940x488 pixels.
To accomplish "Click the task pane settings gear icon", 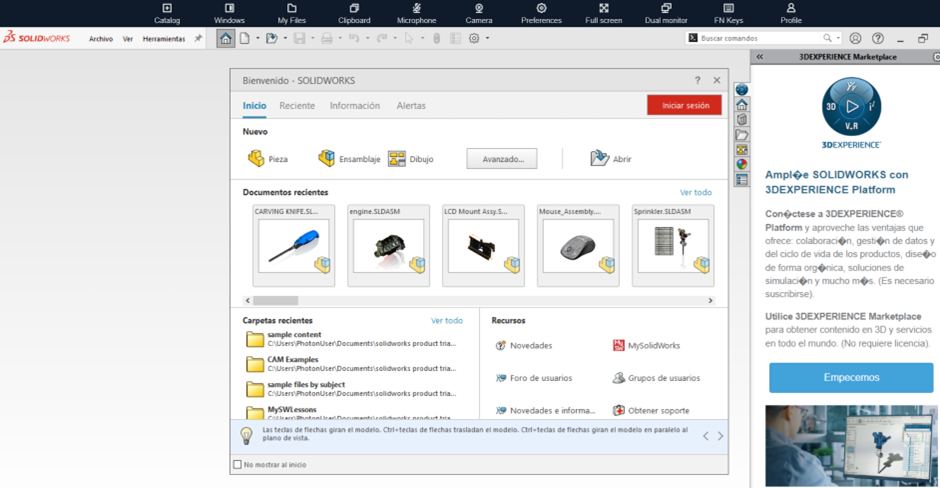I will (x=936, y=57).
